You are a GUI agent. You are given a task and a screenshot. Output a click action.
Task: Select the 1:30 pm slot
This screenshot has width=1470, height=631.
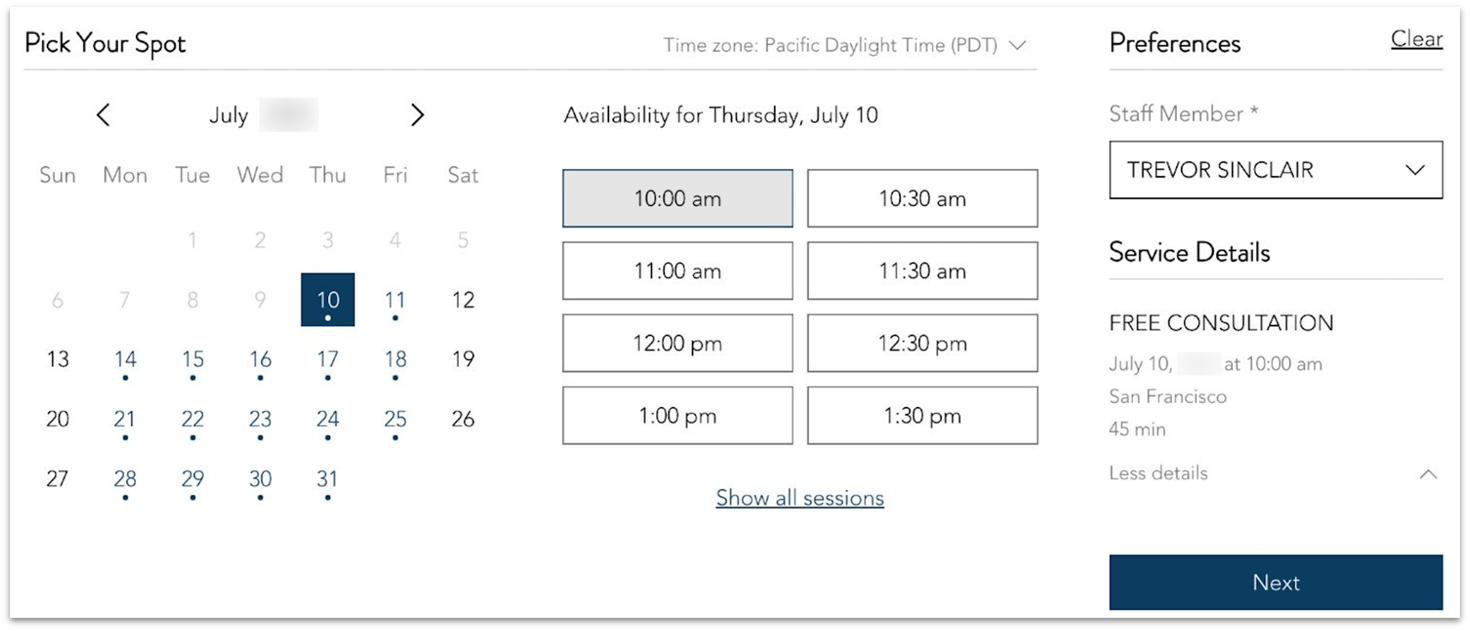(922, 416)
